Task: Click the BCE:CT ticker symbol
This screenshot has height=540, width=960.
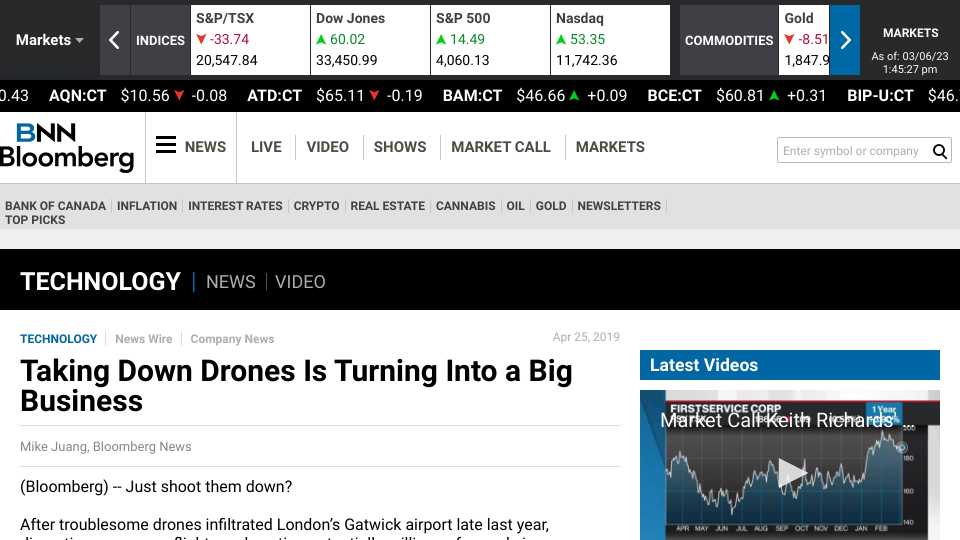Action: (x=674, y=96)
